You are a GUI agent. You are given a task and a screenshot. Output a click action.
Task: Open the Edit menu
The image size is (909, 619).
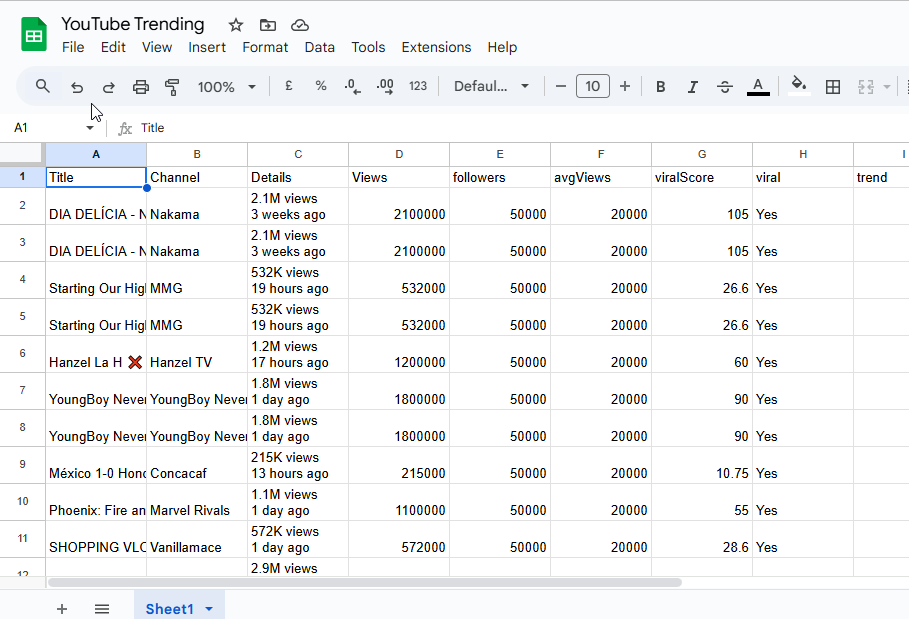coord(113,47)
